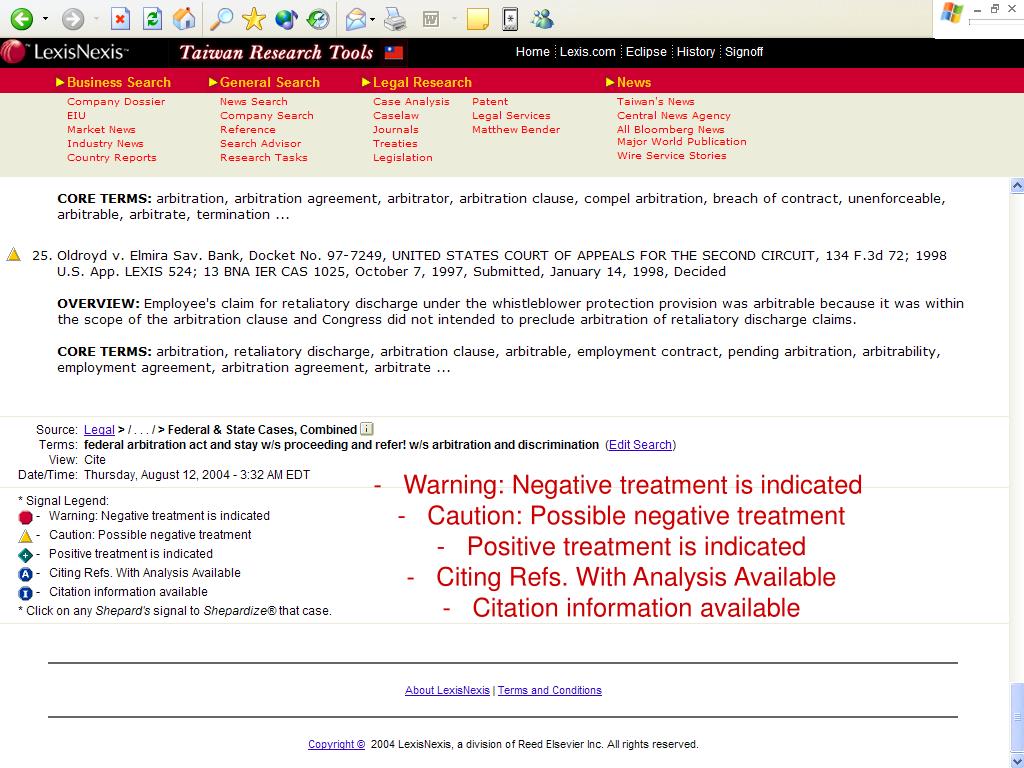
Task: Click the yellow note icon
Action: pyautogui.click(x=478, y=18)
